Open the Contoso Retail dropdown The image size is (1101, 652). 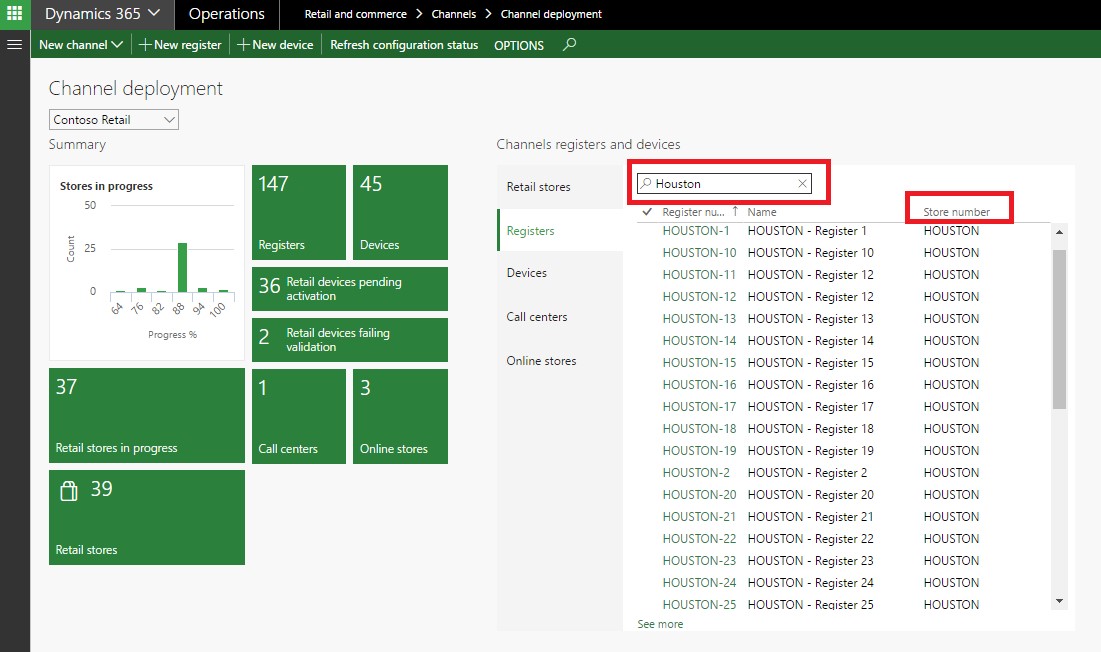click(114, 120)
